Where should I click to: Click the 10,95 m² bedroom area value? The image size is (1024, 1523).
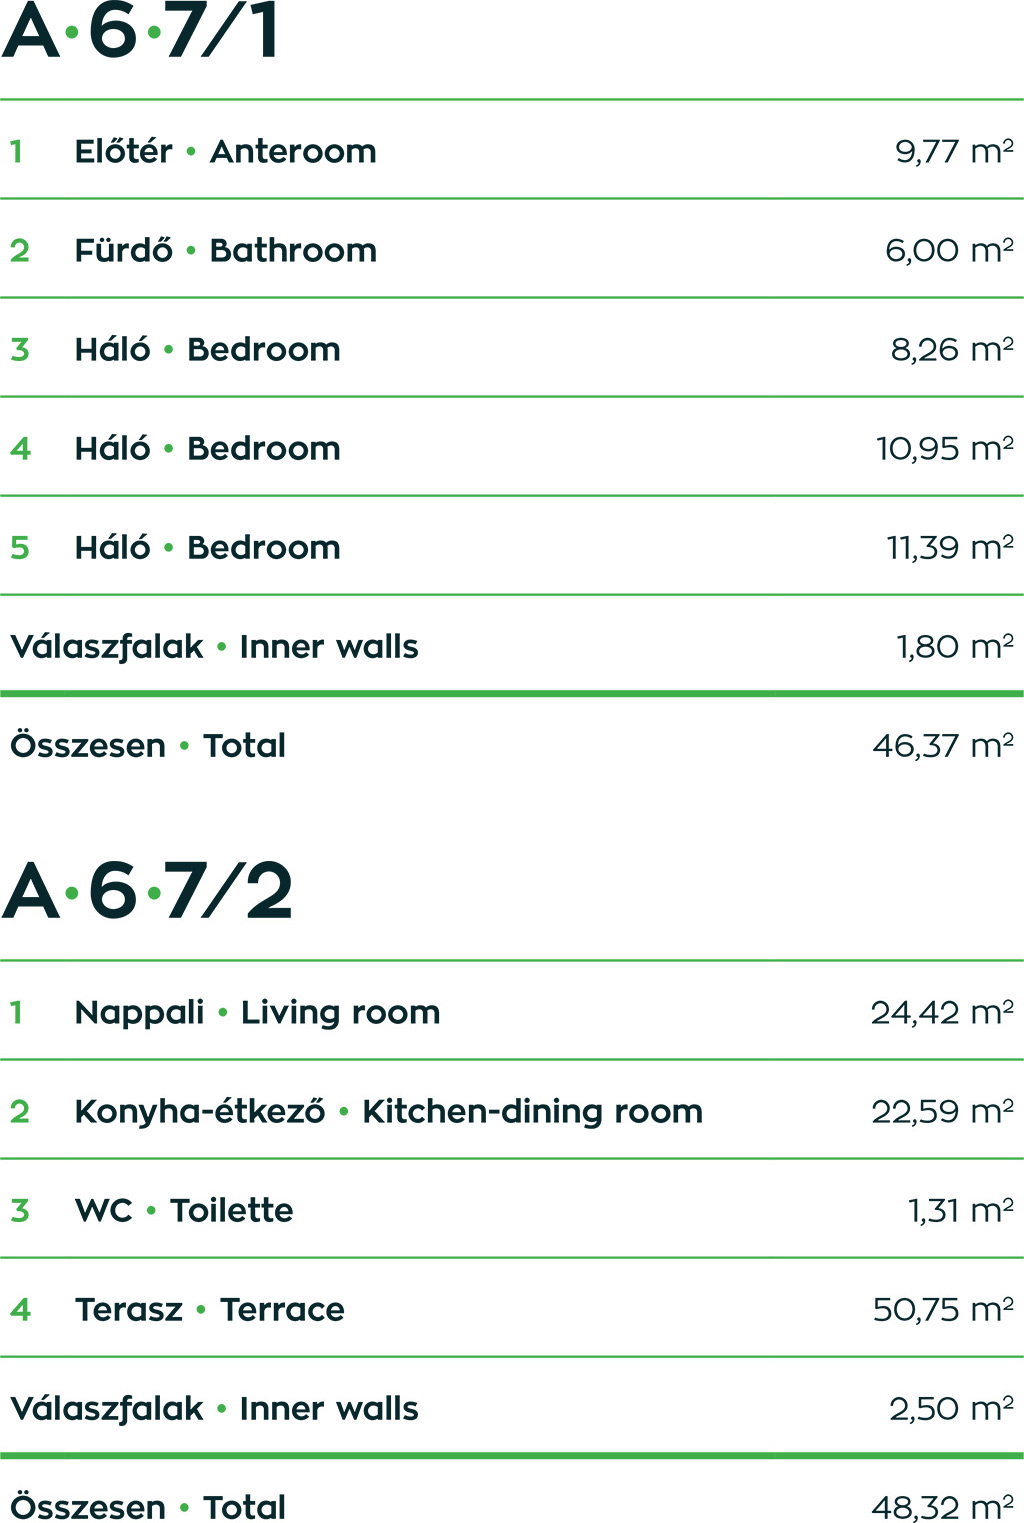tap(944, 448)
